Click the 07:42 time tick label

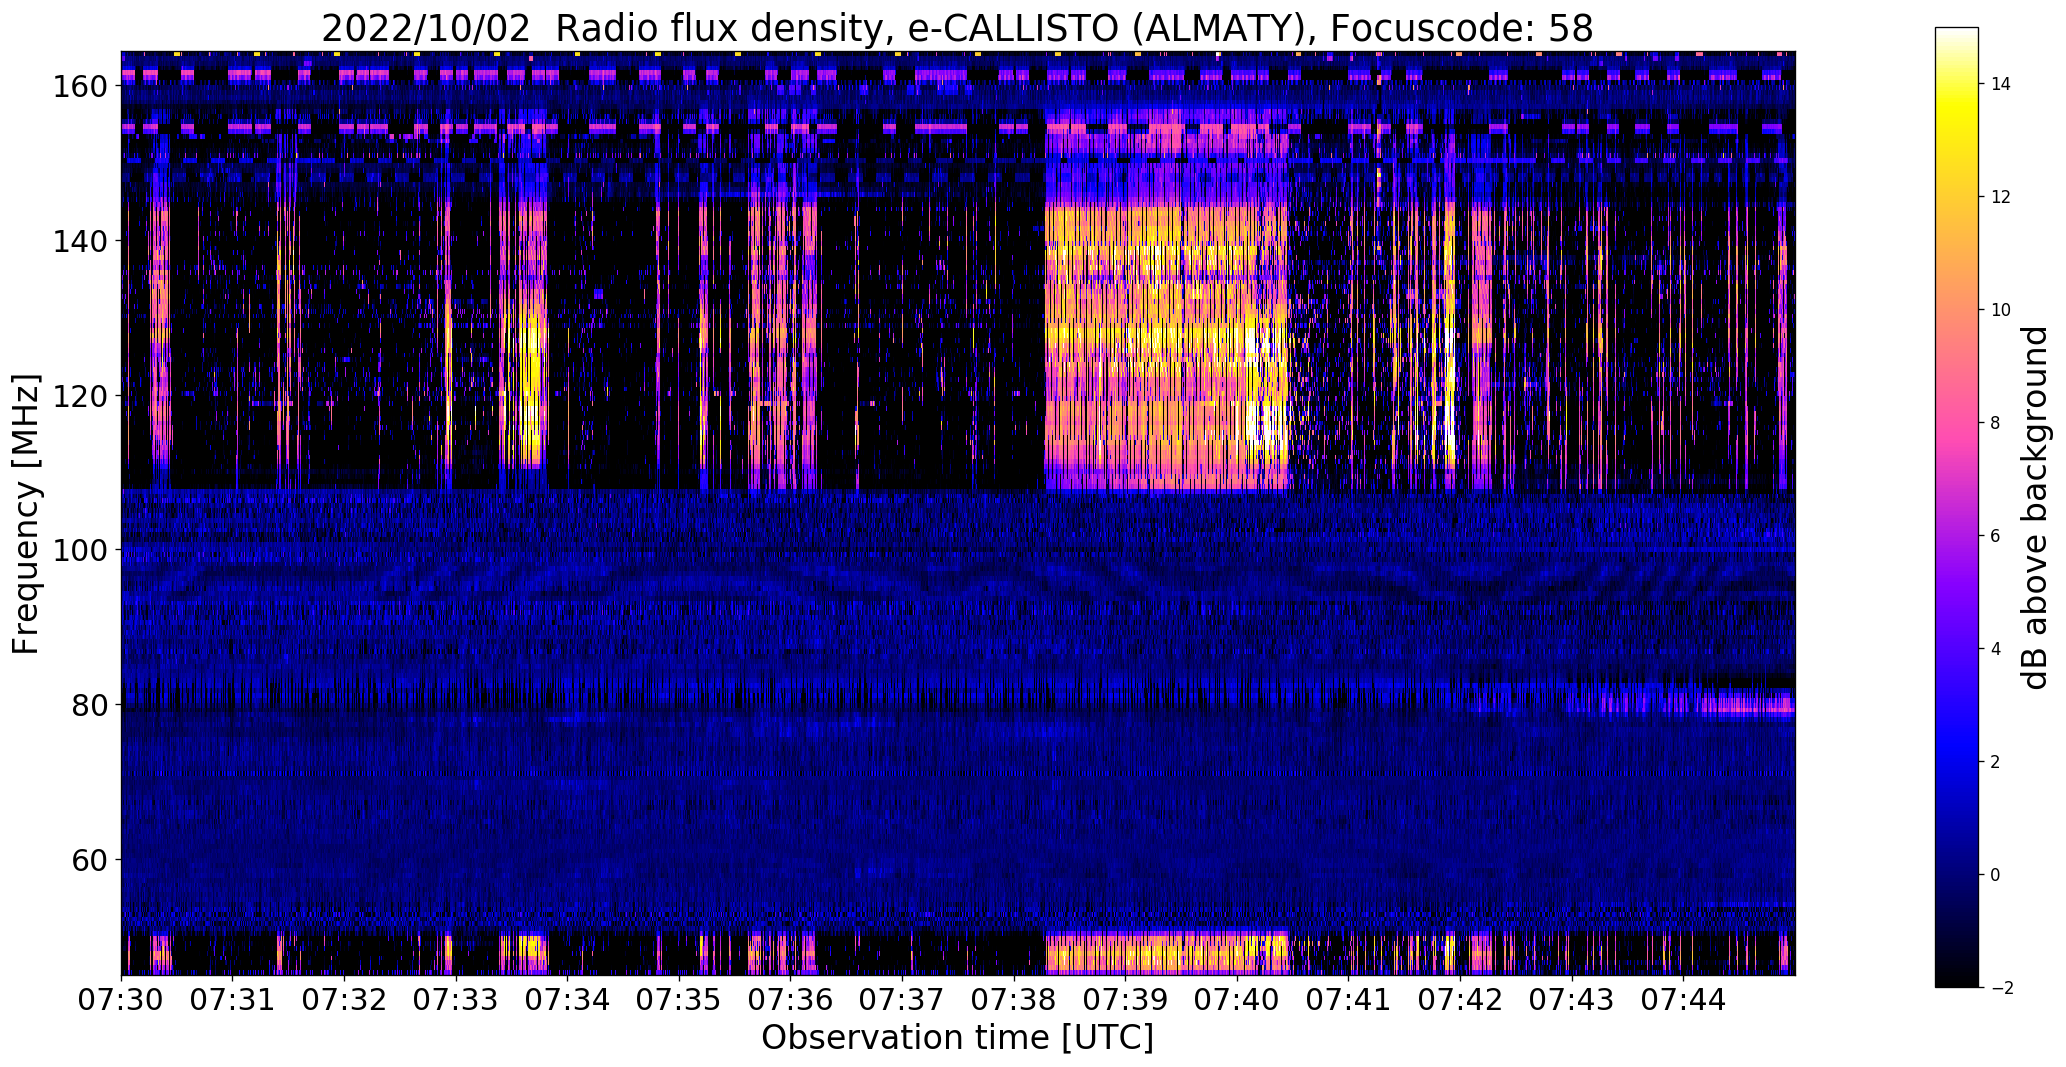1460,1000
